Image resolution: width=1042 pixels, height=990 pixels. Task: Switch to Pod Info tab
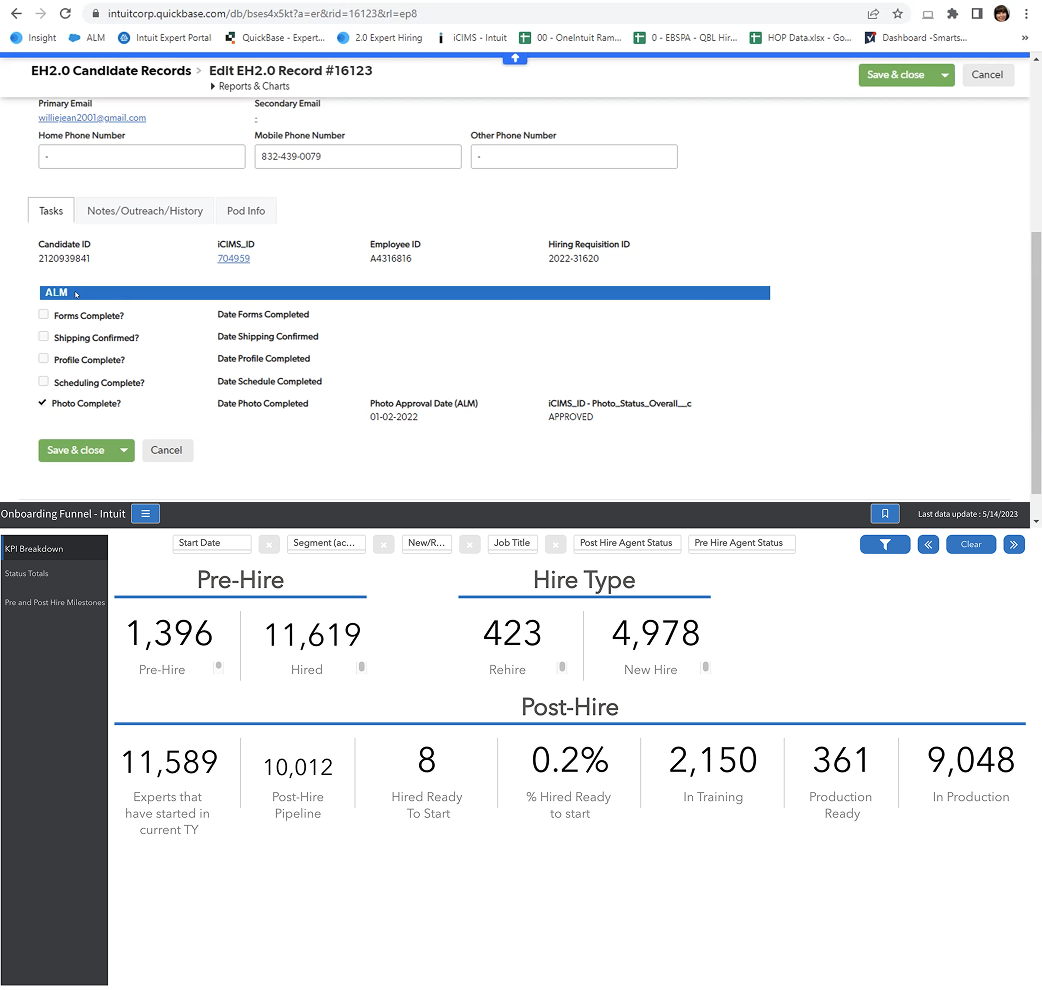click(246, 211)
